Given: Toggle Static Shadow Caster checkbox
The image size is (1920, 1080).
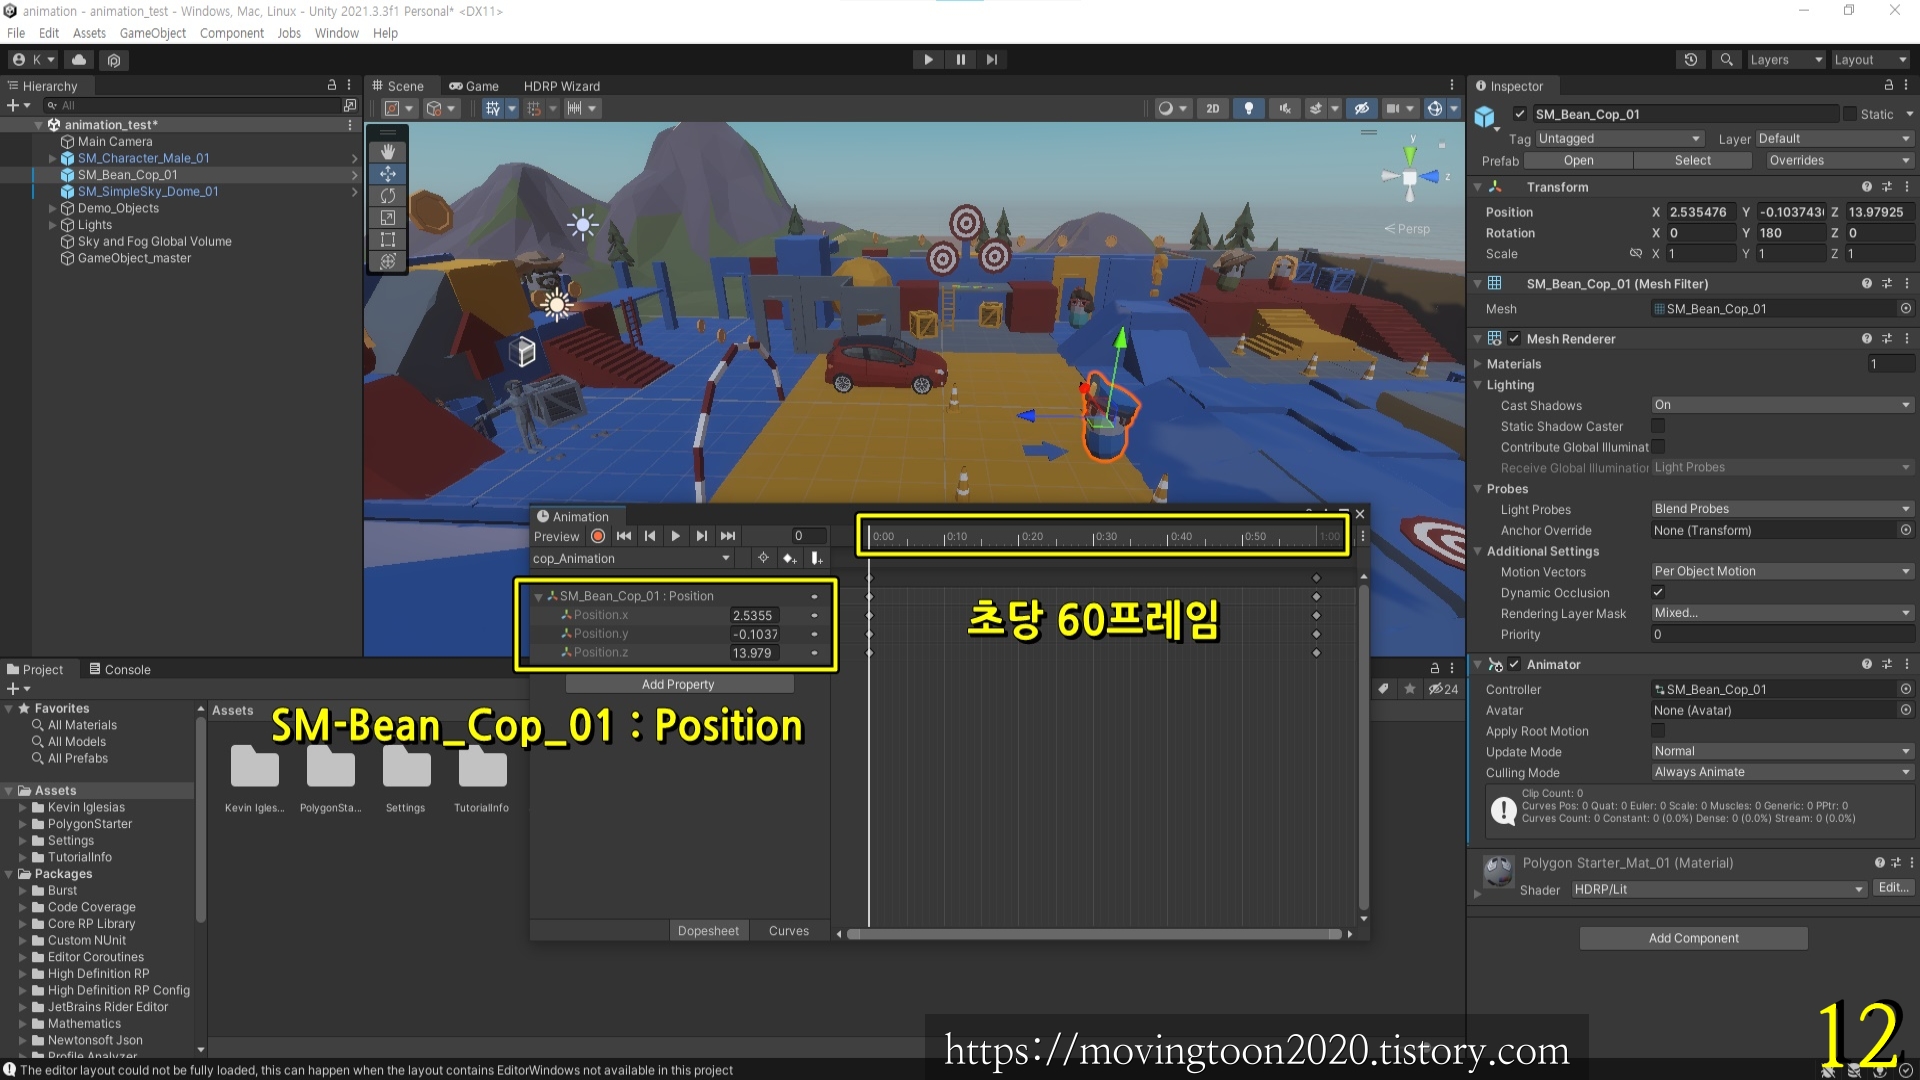Looking at the screenshot, I should pos(1658,426).
